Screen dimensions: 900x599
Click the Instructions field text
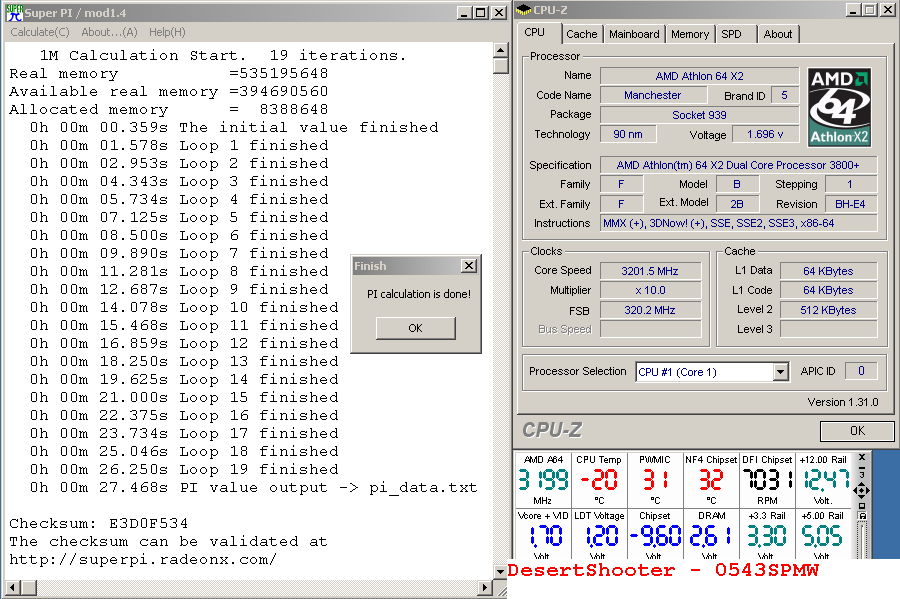pos(738,223)
